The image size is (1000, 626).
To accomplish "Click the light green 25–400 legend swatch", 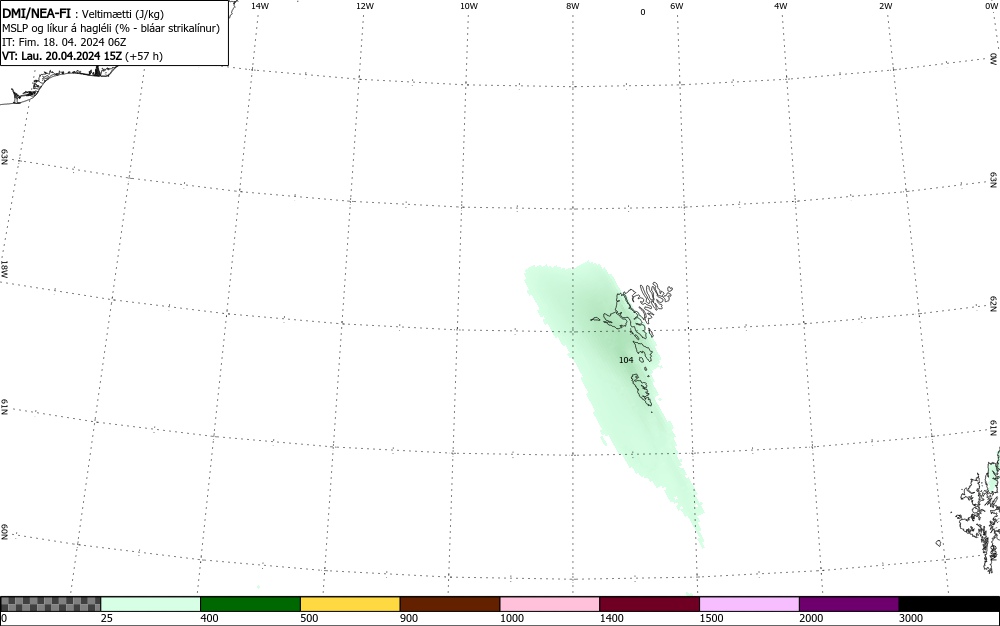I will 151,604.
